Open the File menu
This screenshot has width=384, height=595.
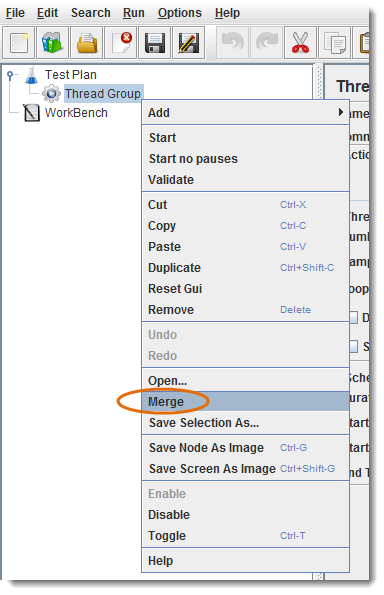[15, 13]
